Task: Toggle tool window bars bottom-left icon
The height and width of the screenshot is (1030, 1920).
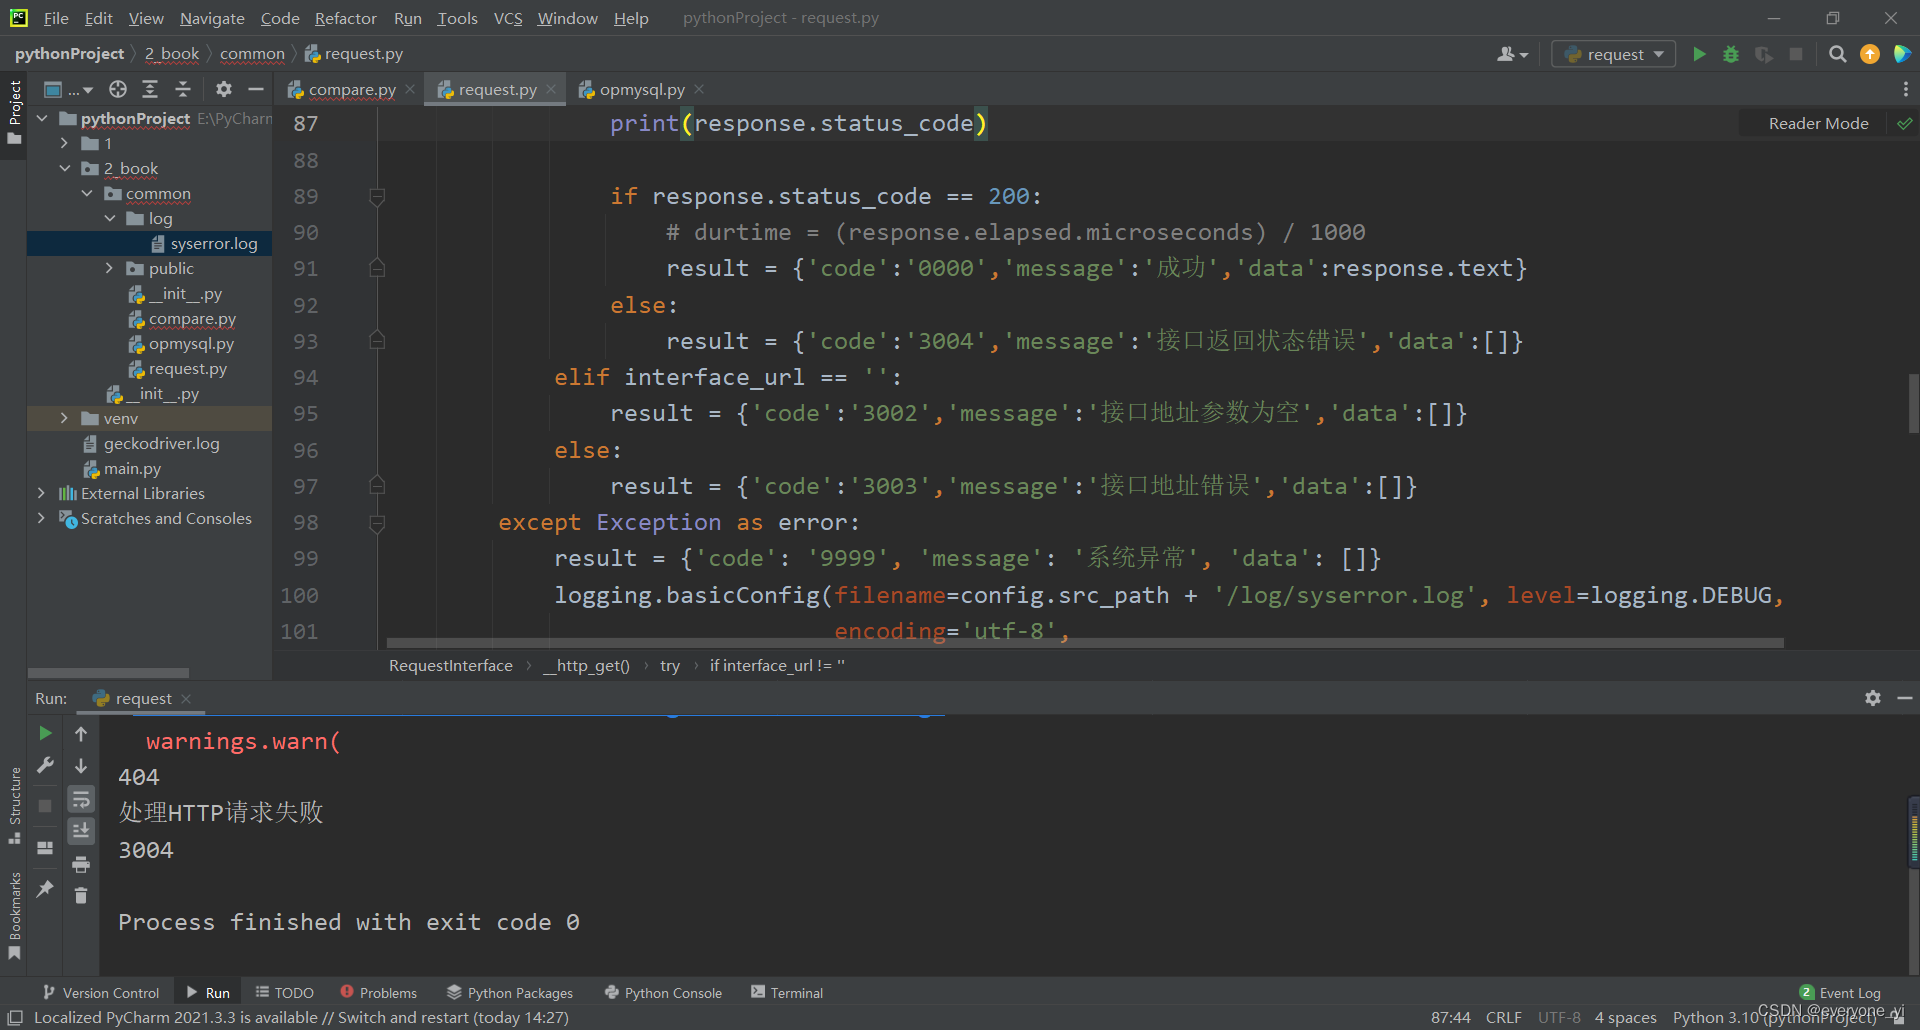Action: point(15,1017)
